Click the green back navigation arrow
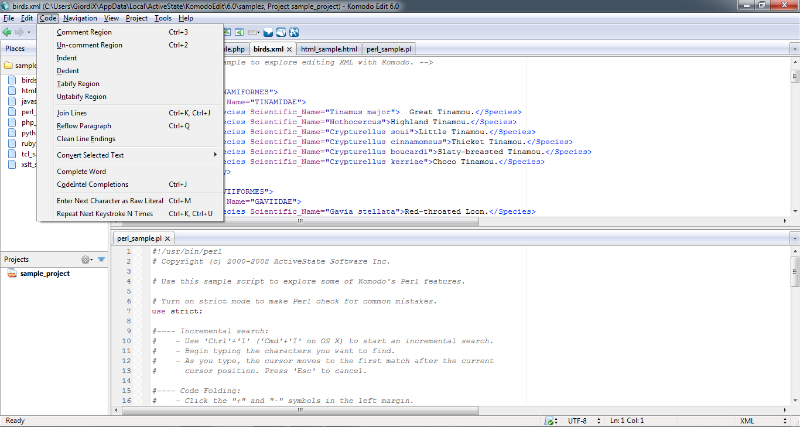The height and width of the screenshot is (427, 800). (8, 32)
